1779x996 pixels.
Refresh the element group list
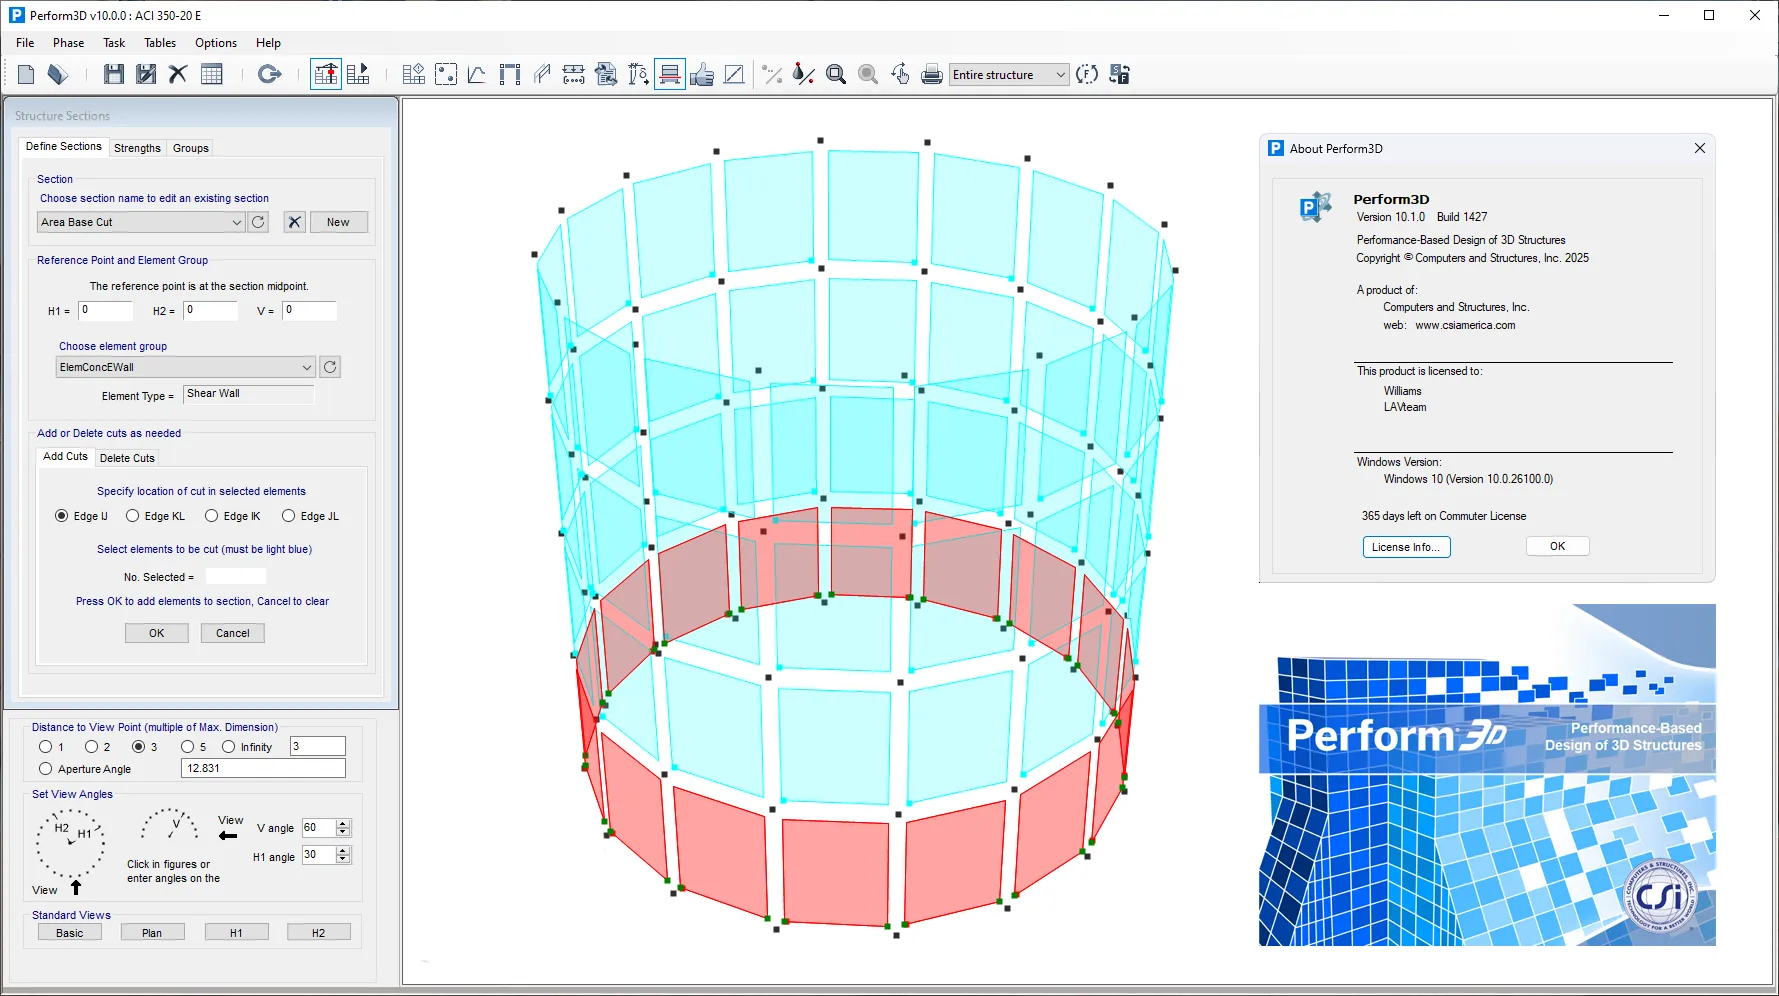point(330,367)
